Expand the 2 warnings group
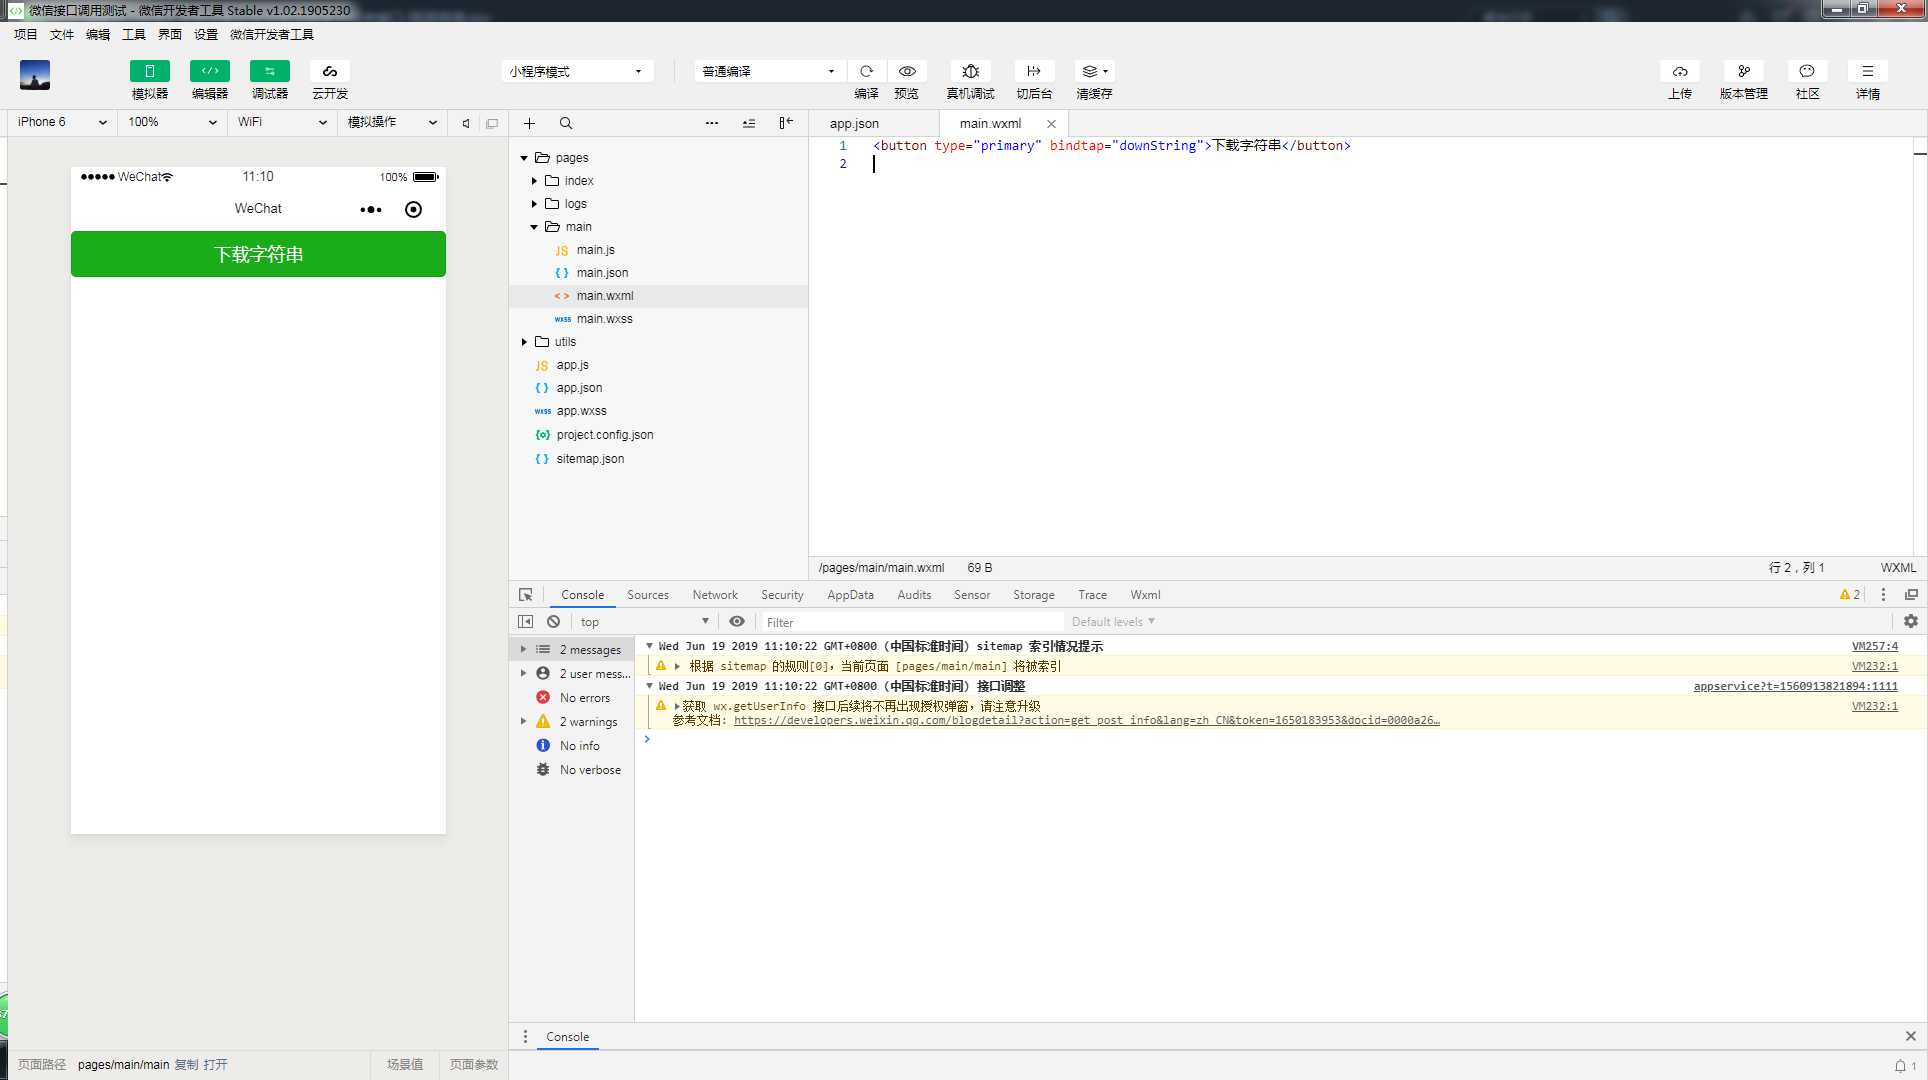The height and width of the screenshot is (1080, 1928). pos(523,722)
